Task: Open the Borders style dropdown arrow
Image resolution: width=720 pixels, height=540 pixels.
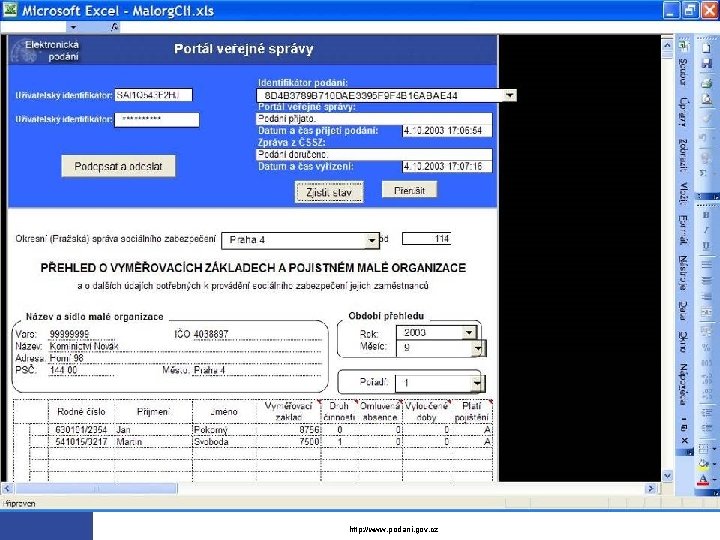Action: [x=714, y=448]
